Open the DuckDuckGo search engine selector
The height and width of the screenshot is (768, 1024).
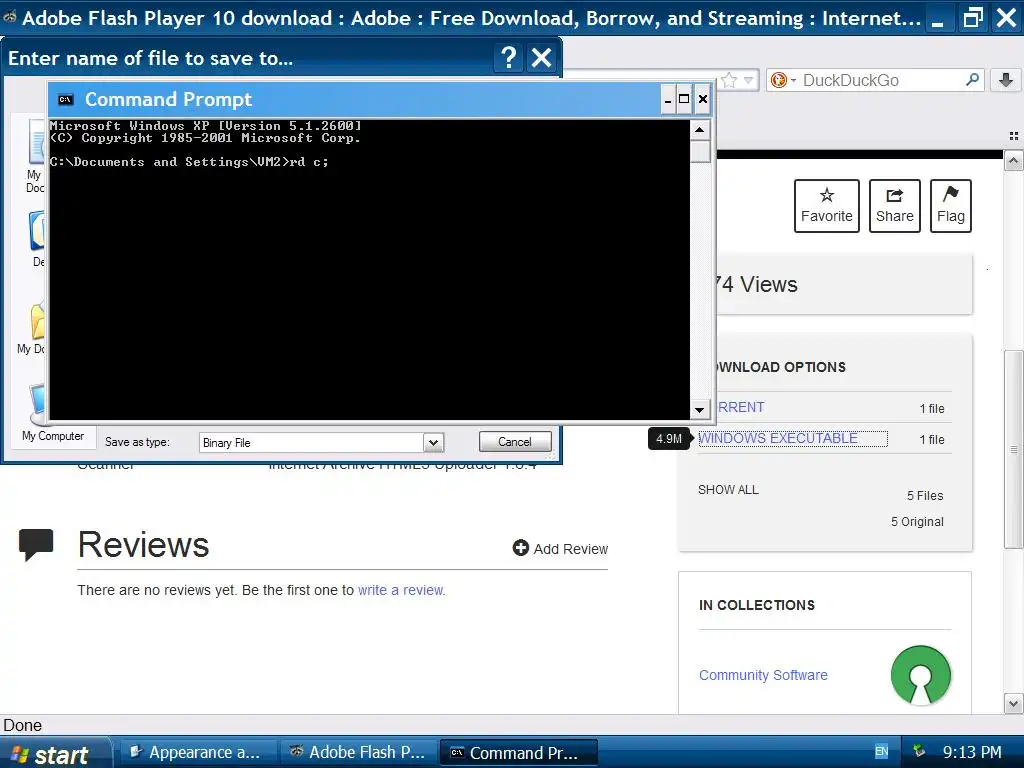tap(783, 80)
